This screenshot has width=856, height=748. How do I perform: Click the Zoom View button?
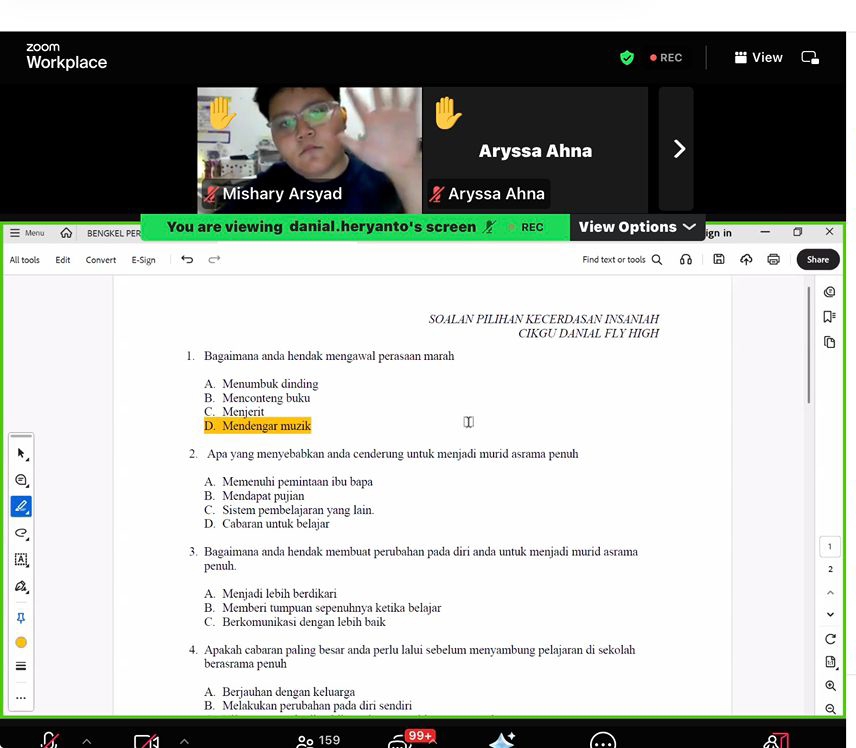(x=758, y=58)
